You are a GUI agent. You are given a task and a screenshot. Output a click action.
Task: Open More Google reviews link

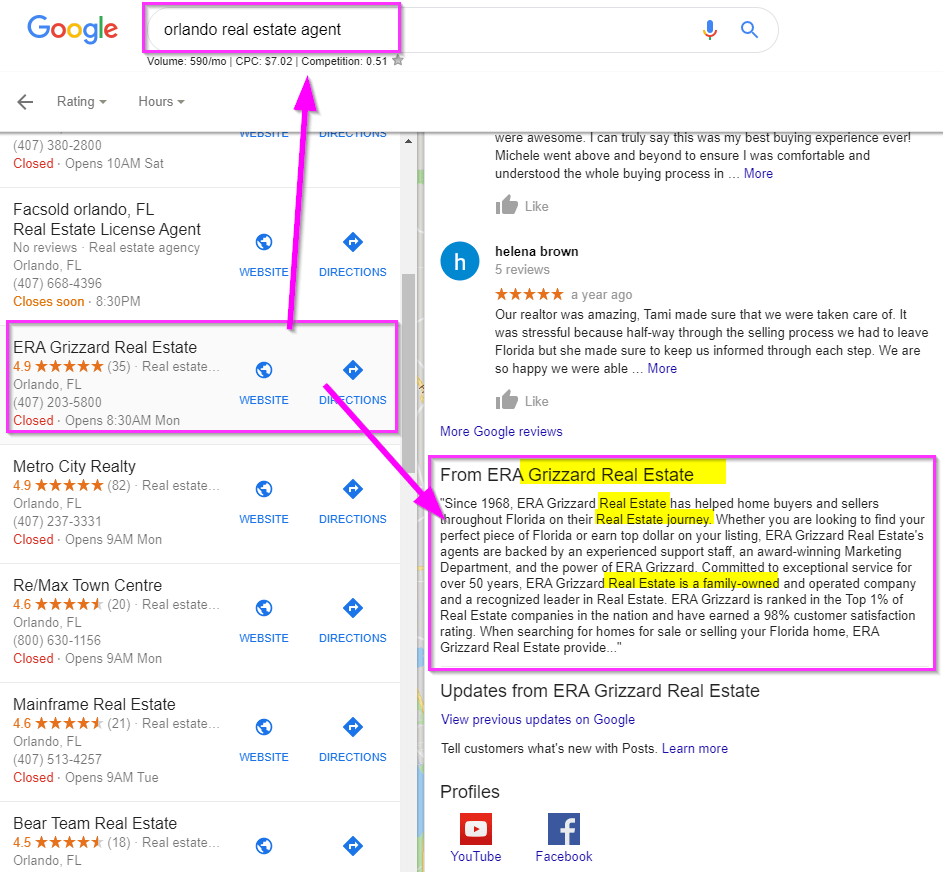click(x=501, y=431)
